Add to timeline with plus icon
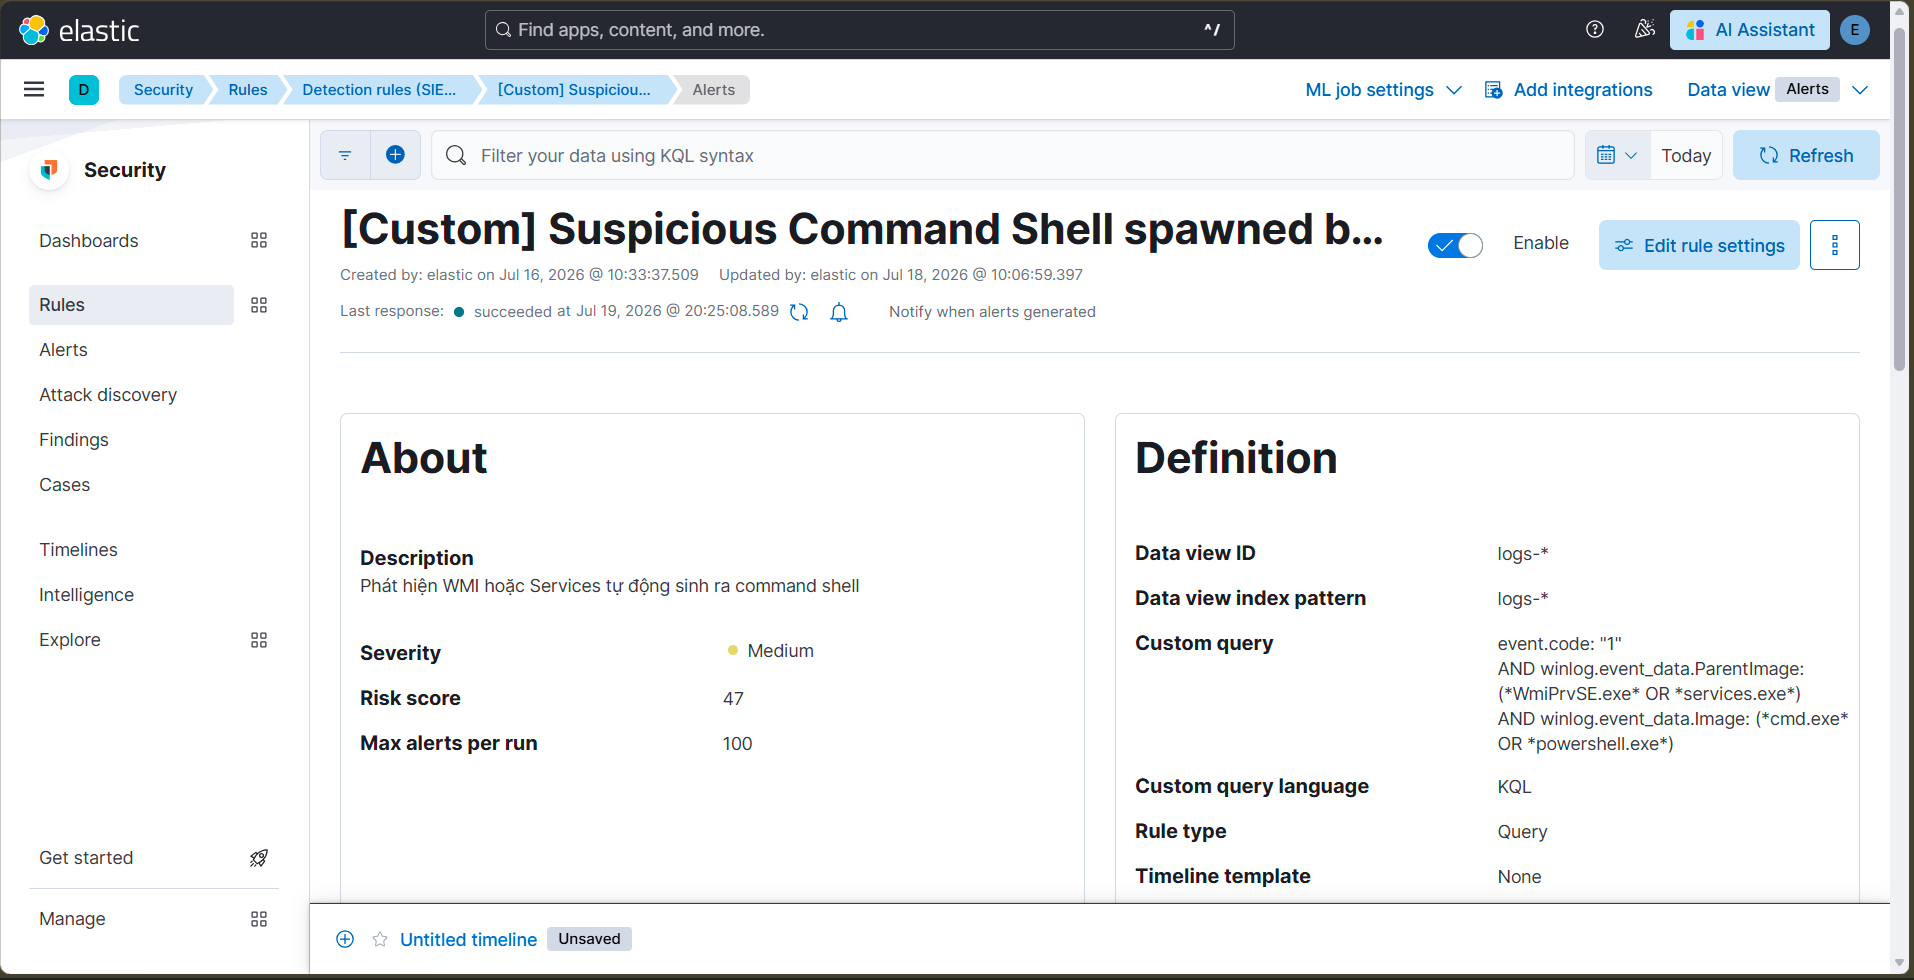The height and width of the screenshot is (980, 1914). tap(345, 939)
